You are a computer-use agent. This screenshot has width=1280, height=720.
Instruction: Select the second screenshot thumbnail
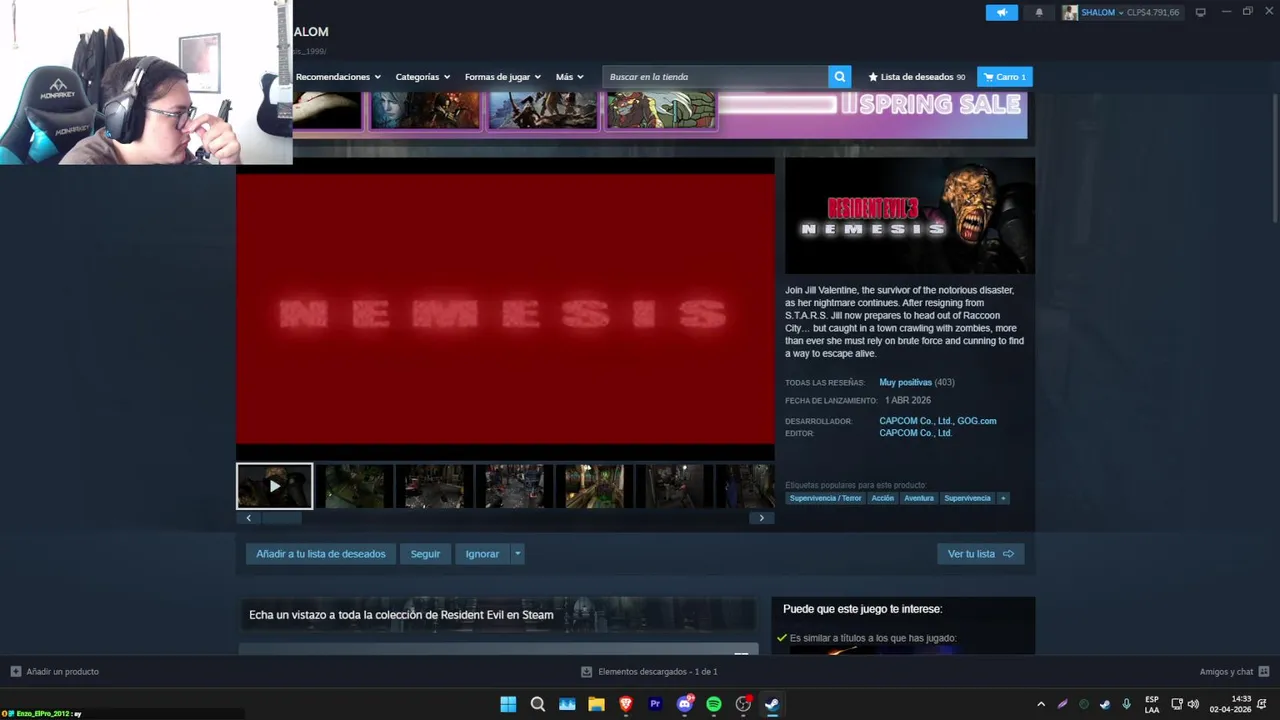pyautogui.click(x=354, y=486)
